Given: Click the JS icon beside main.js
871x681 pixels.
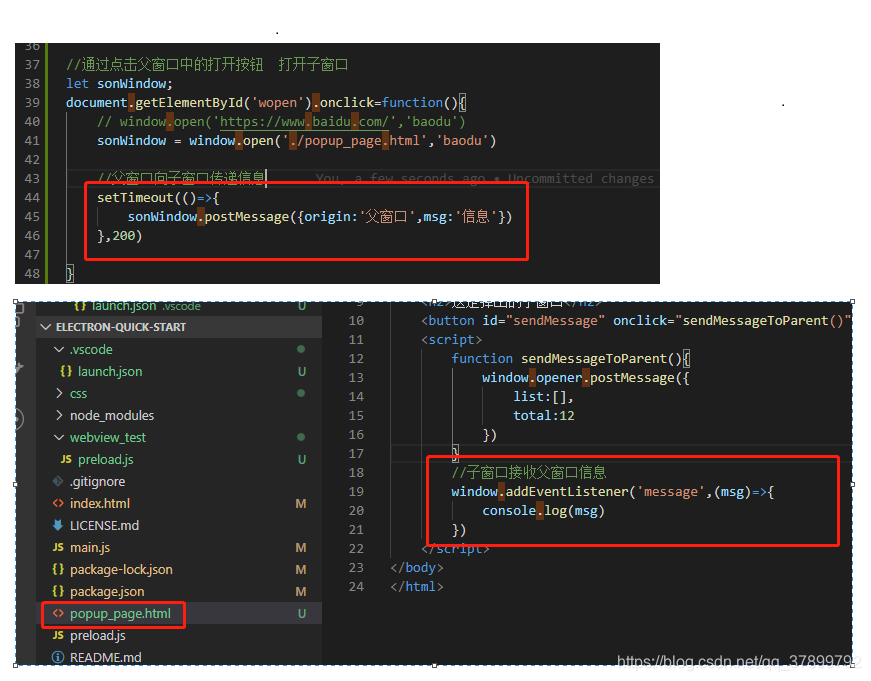Looking at the screenshot, I should (x=61, y=547).
